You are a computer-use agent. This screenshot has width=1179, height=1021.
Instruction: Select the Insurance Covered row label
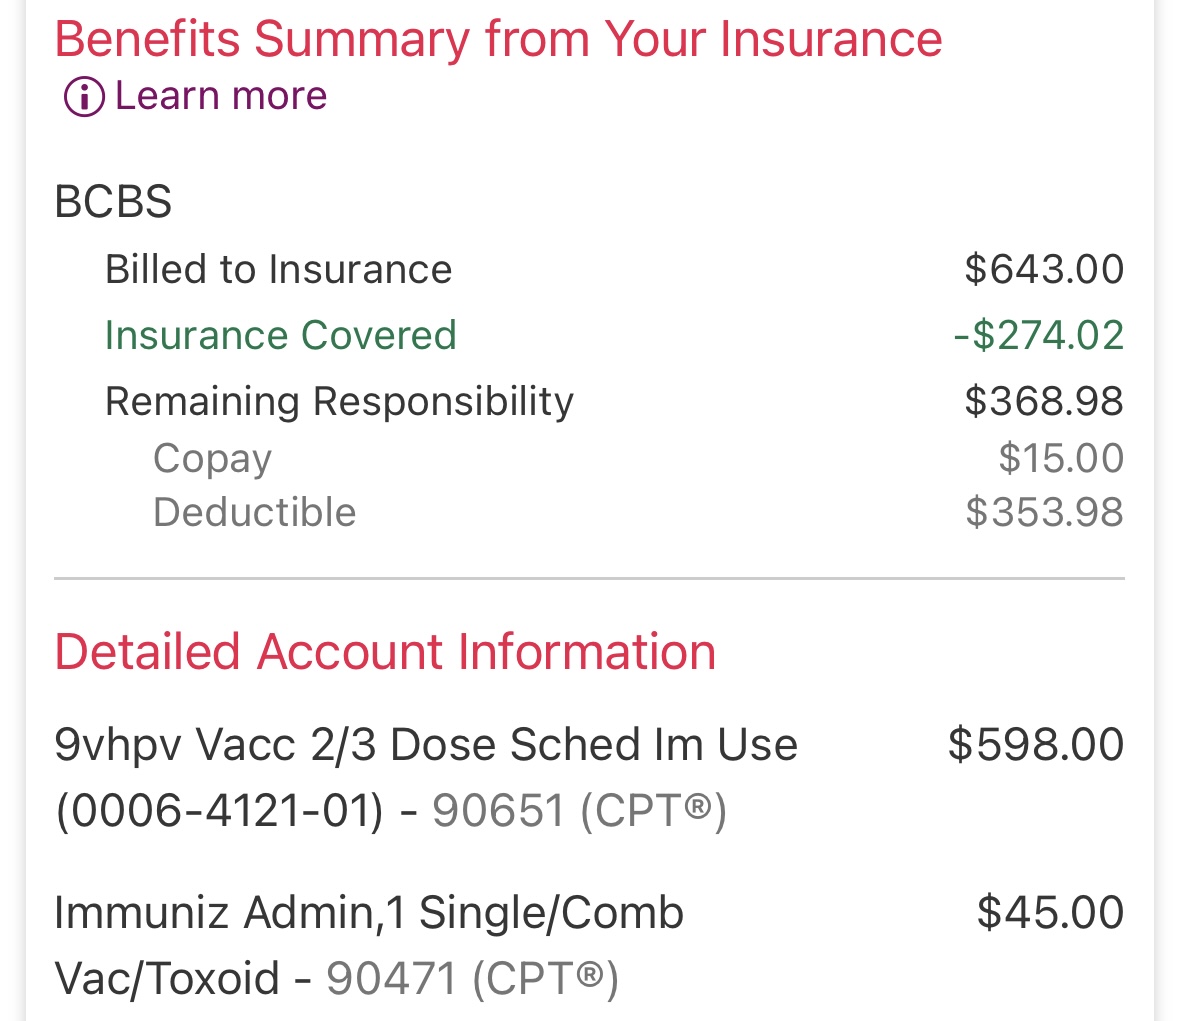pos(280,335)
